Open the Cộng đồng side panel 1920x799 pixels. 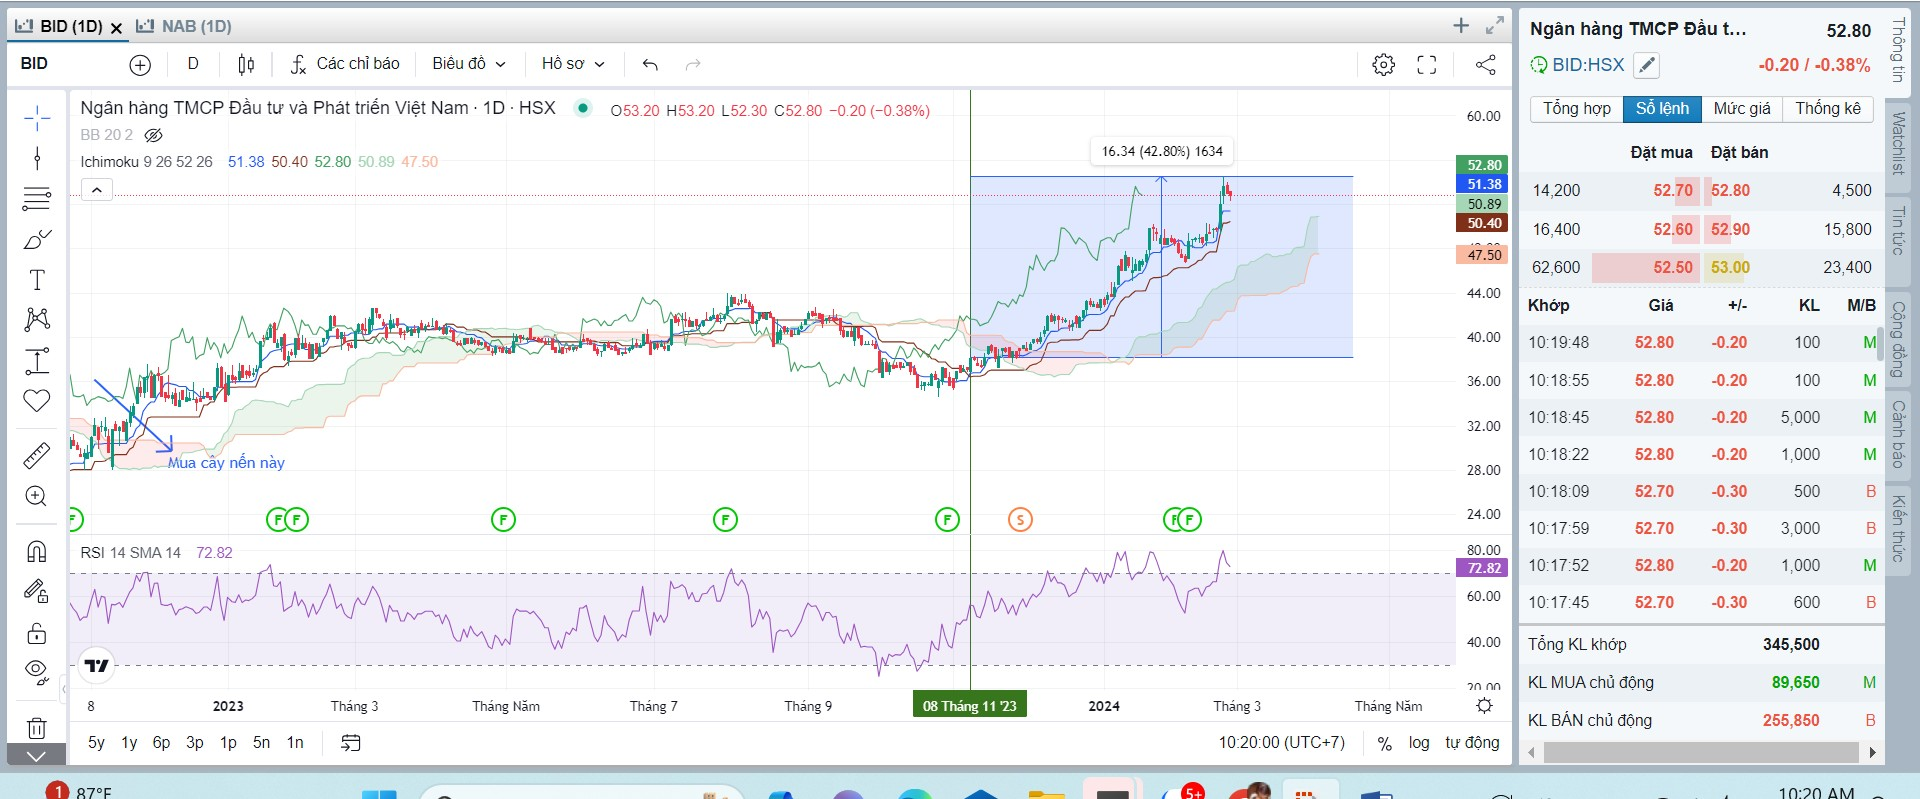[x=1897, y=340]
